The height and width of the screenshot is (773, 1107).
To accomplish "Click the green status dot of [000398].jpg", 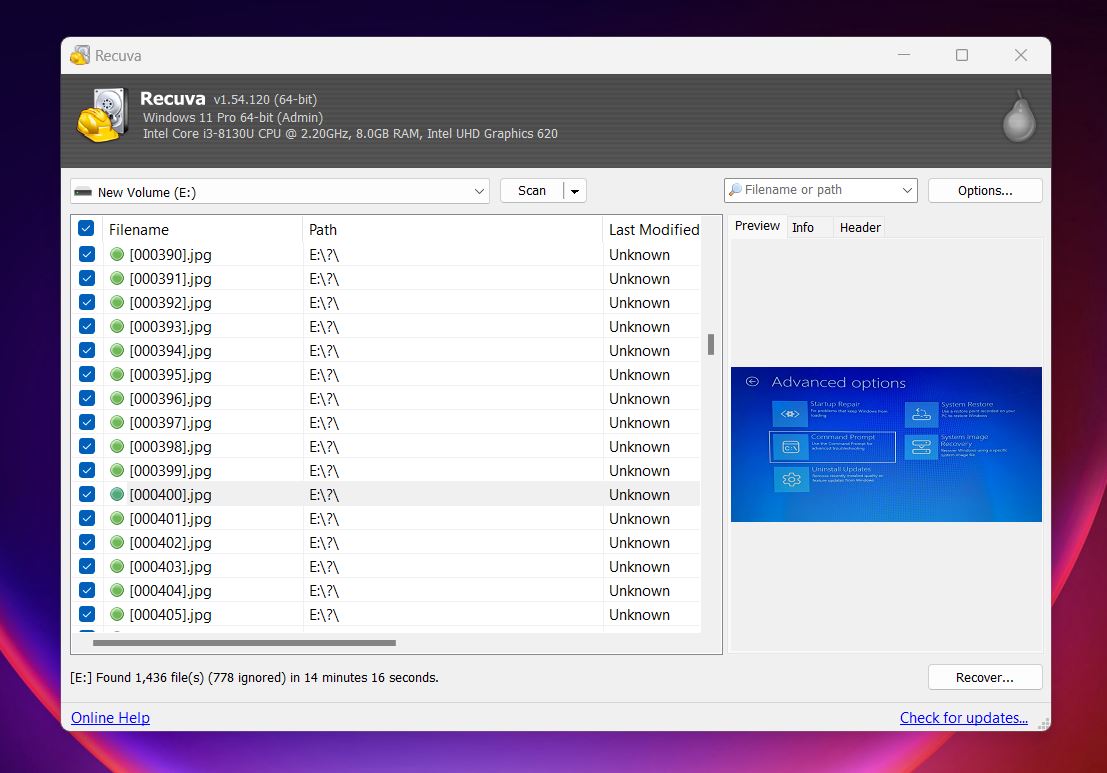I will point(117,446).
